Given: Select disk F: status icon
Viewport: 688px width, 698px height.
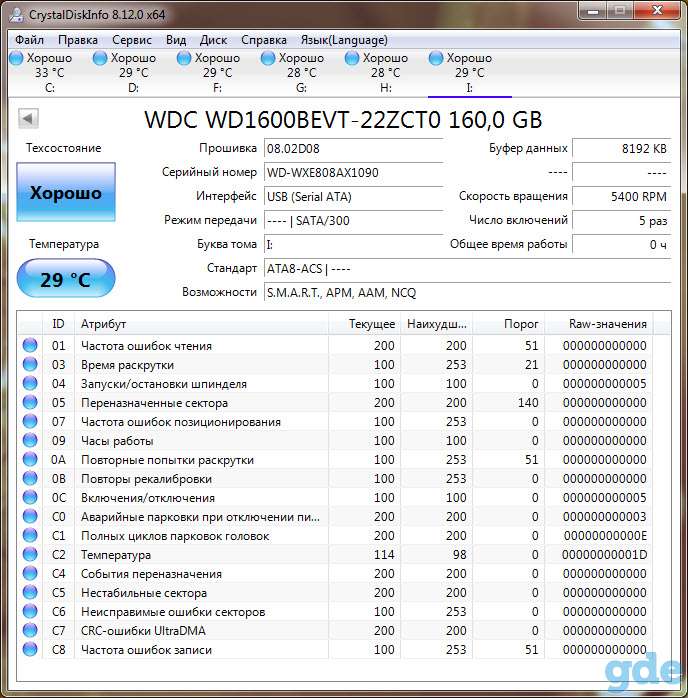Looking at the screenshot, I should 184,58.
